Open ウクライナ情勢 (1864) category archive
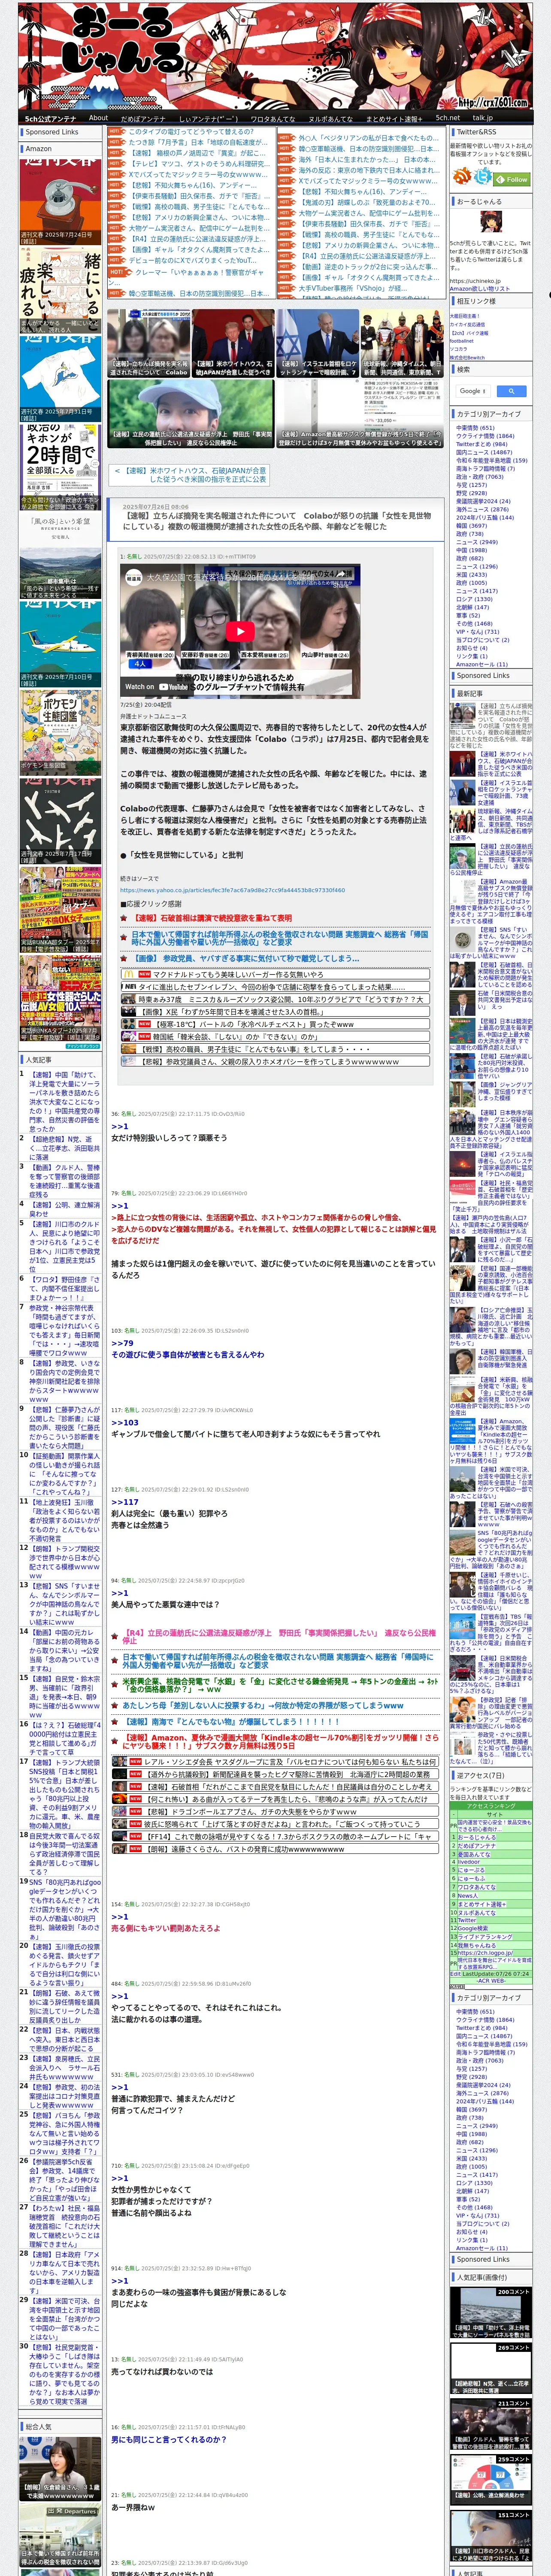 click(485, 436)
